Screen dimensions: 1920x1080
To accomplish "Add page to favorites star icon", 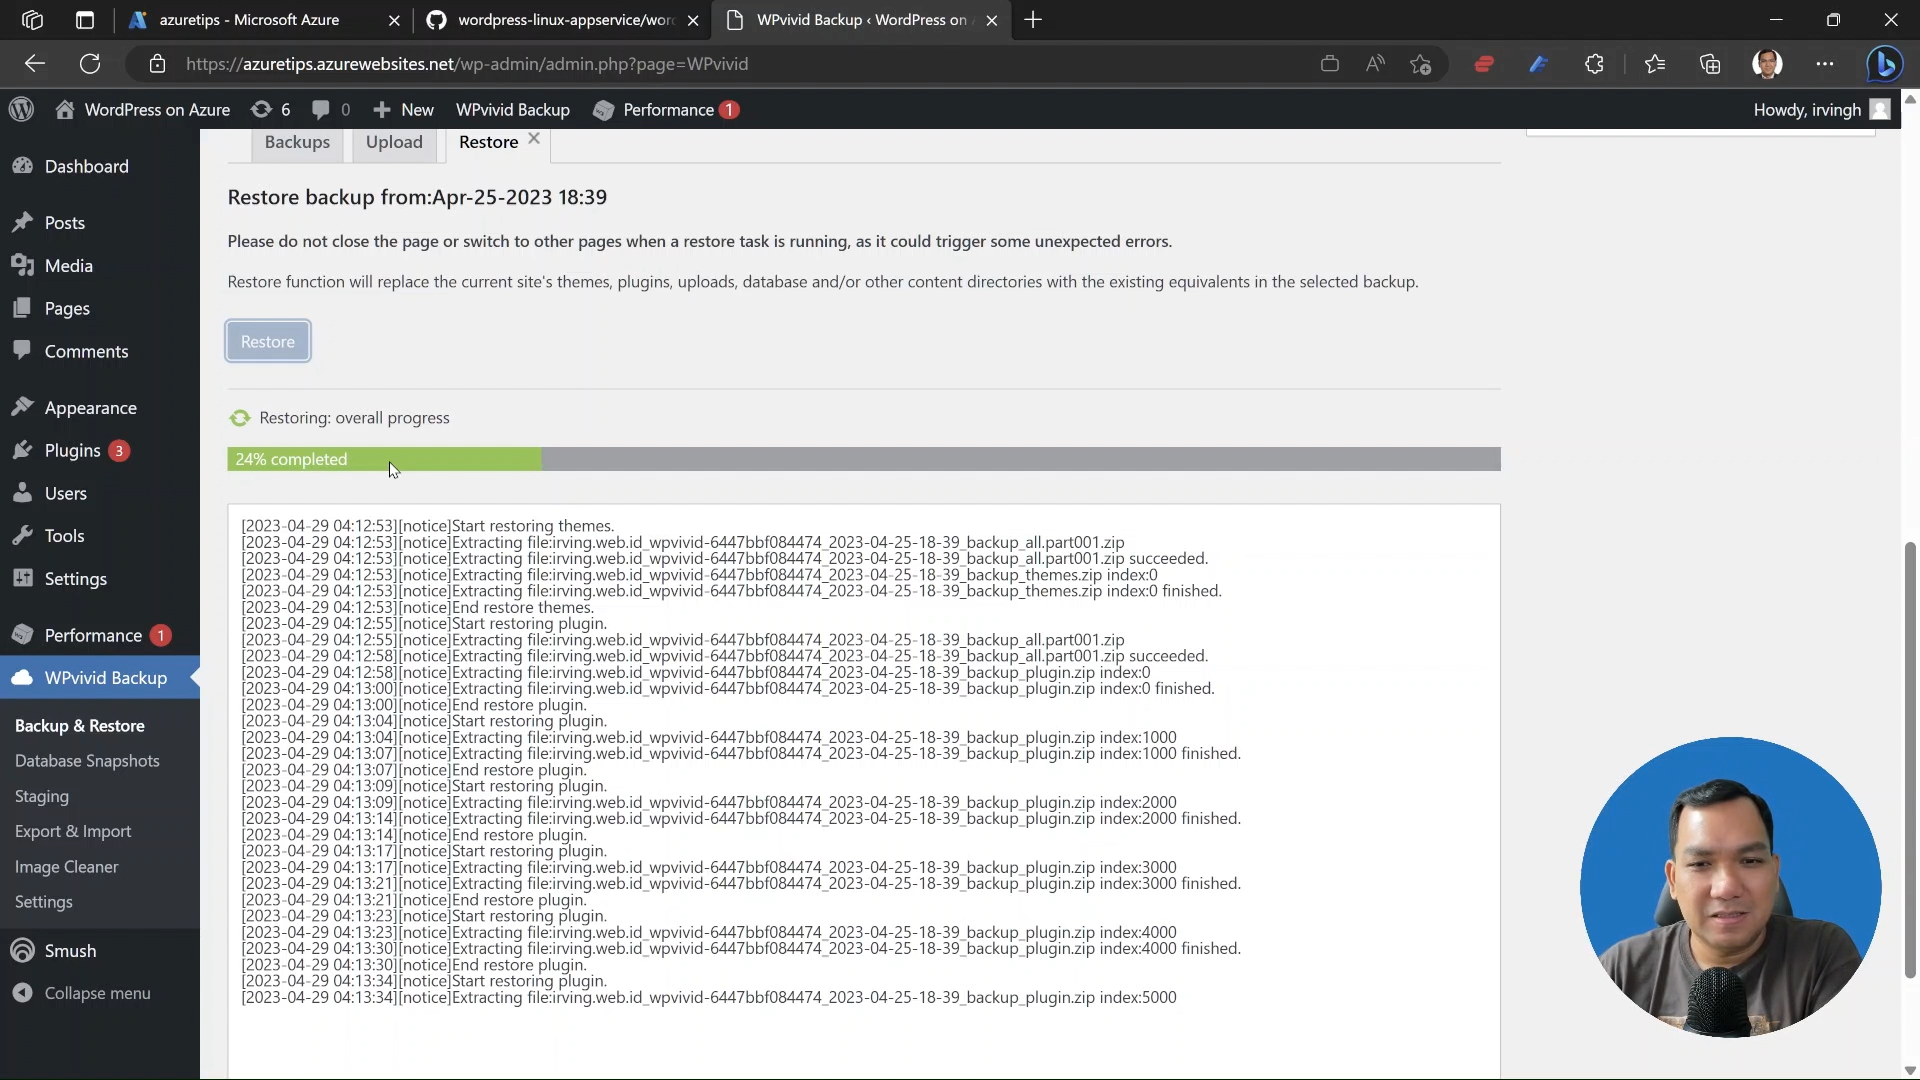I will [x=1420, y=64].
